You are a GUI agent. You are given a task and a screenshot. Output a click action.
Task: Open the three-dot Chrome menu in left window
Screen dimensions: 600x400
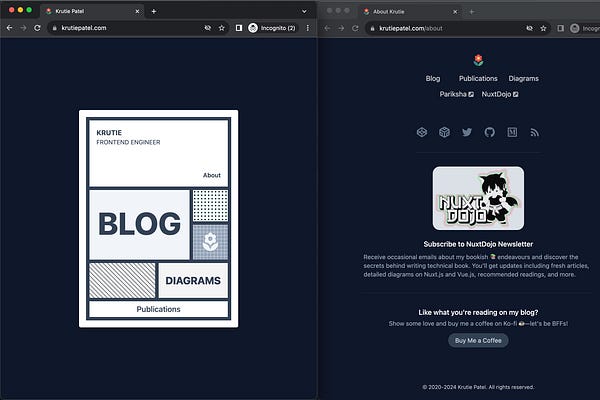pyautogui.click(x=308, y=28)
